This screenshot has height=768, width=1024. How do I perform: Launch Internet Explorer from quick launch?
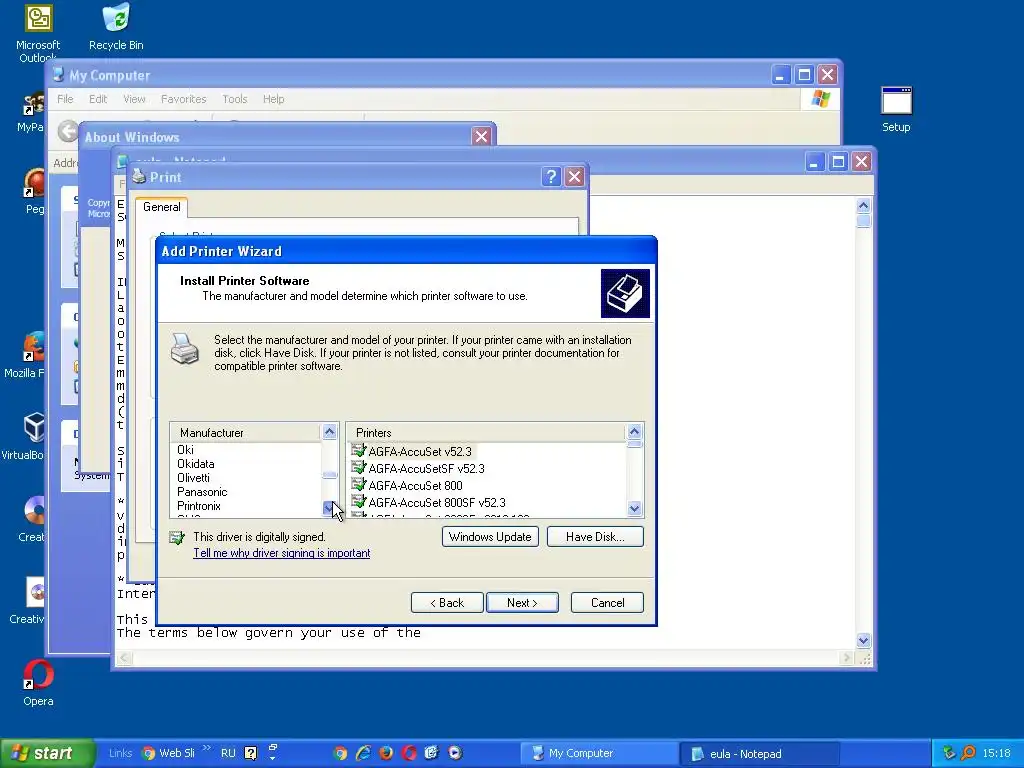(x=363, y=753)
